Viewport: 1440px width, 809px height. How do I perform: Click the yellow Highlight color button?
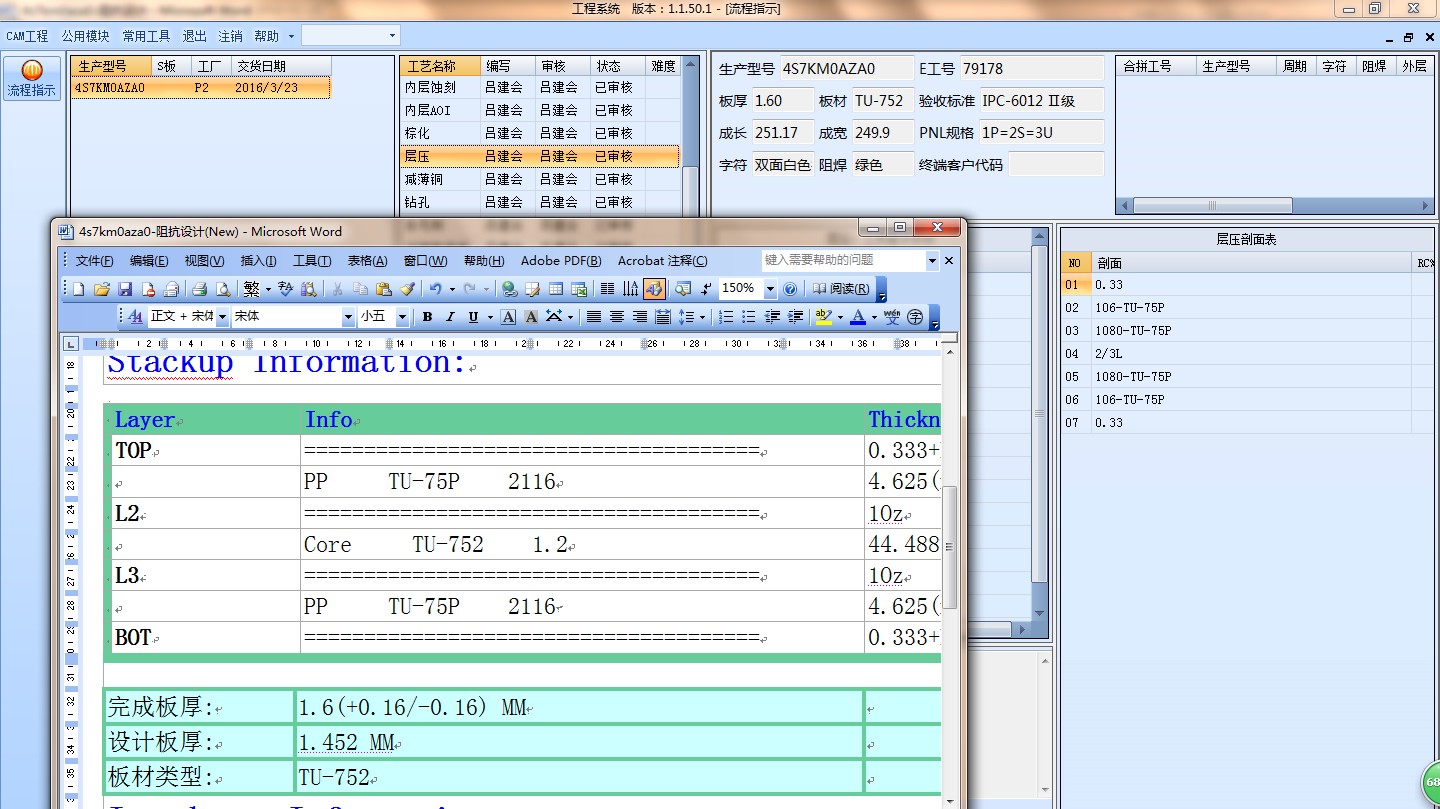pyautogui.click(x=823, y=316)
